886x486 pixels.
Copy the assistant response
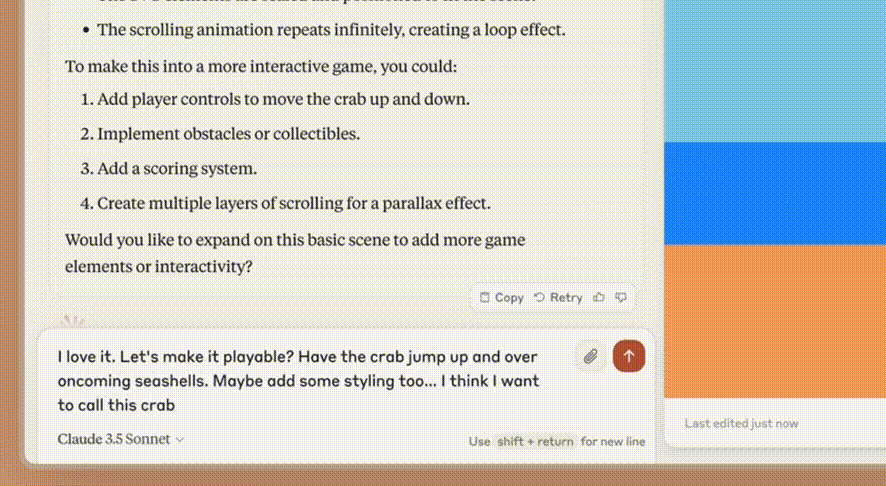(502, 297)
